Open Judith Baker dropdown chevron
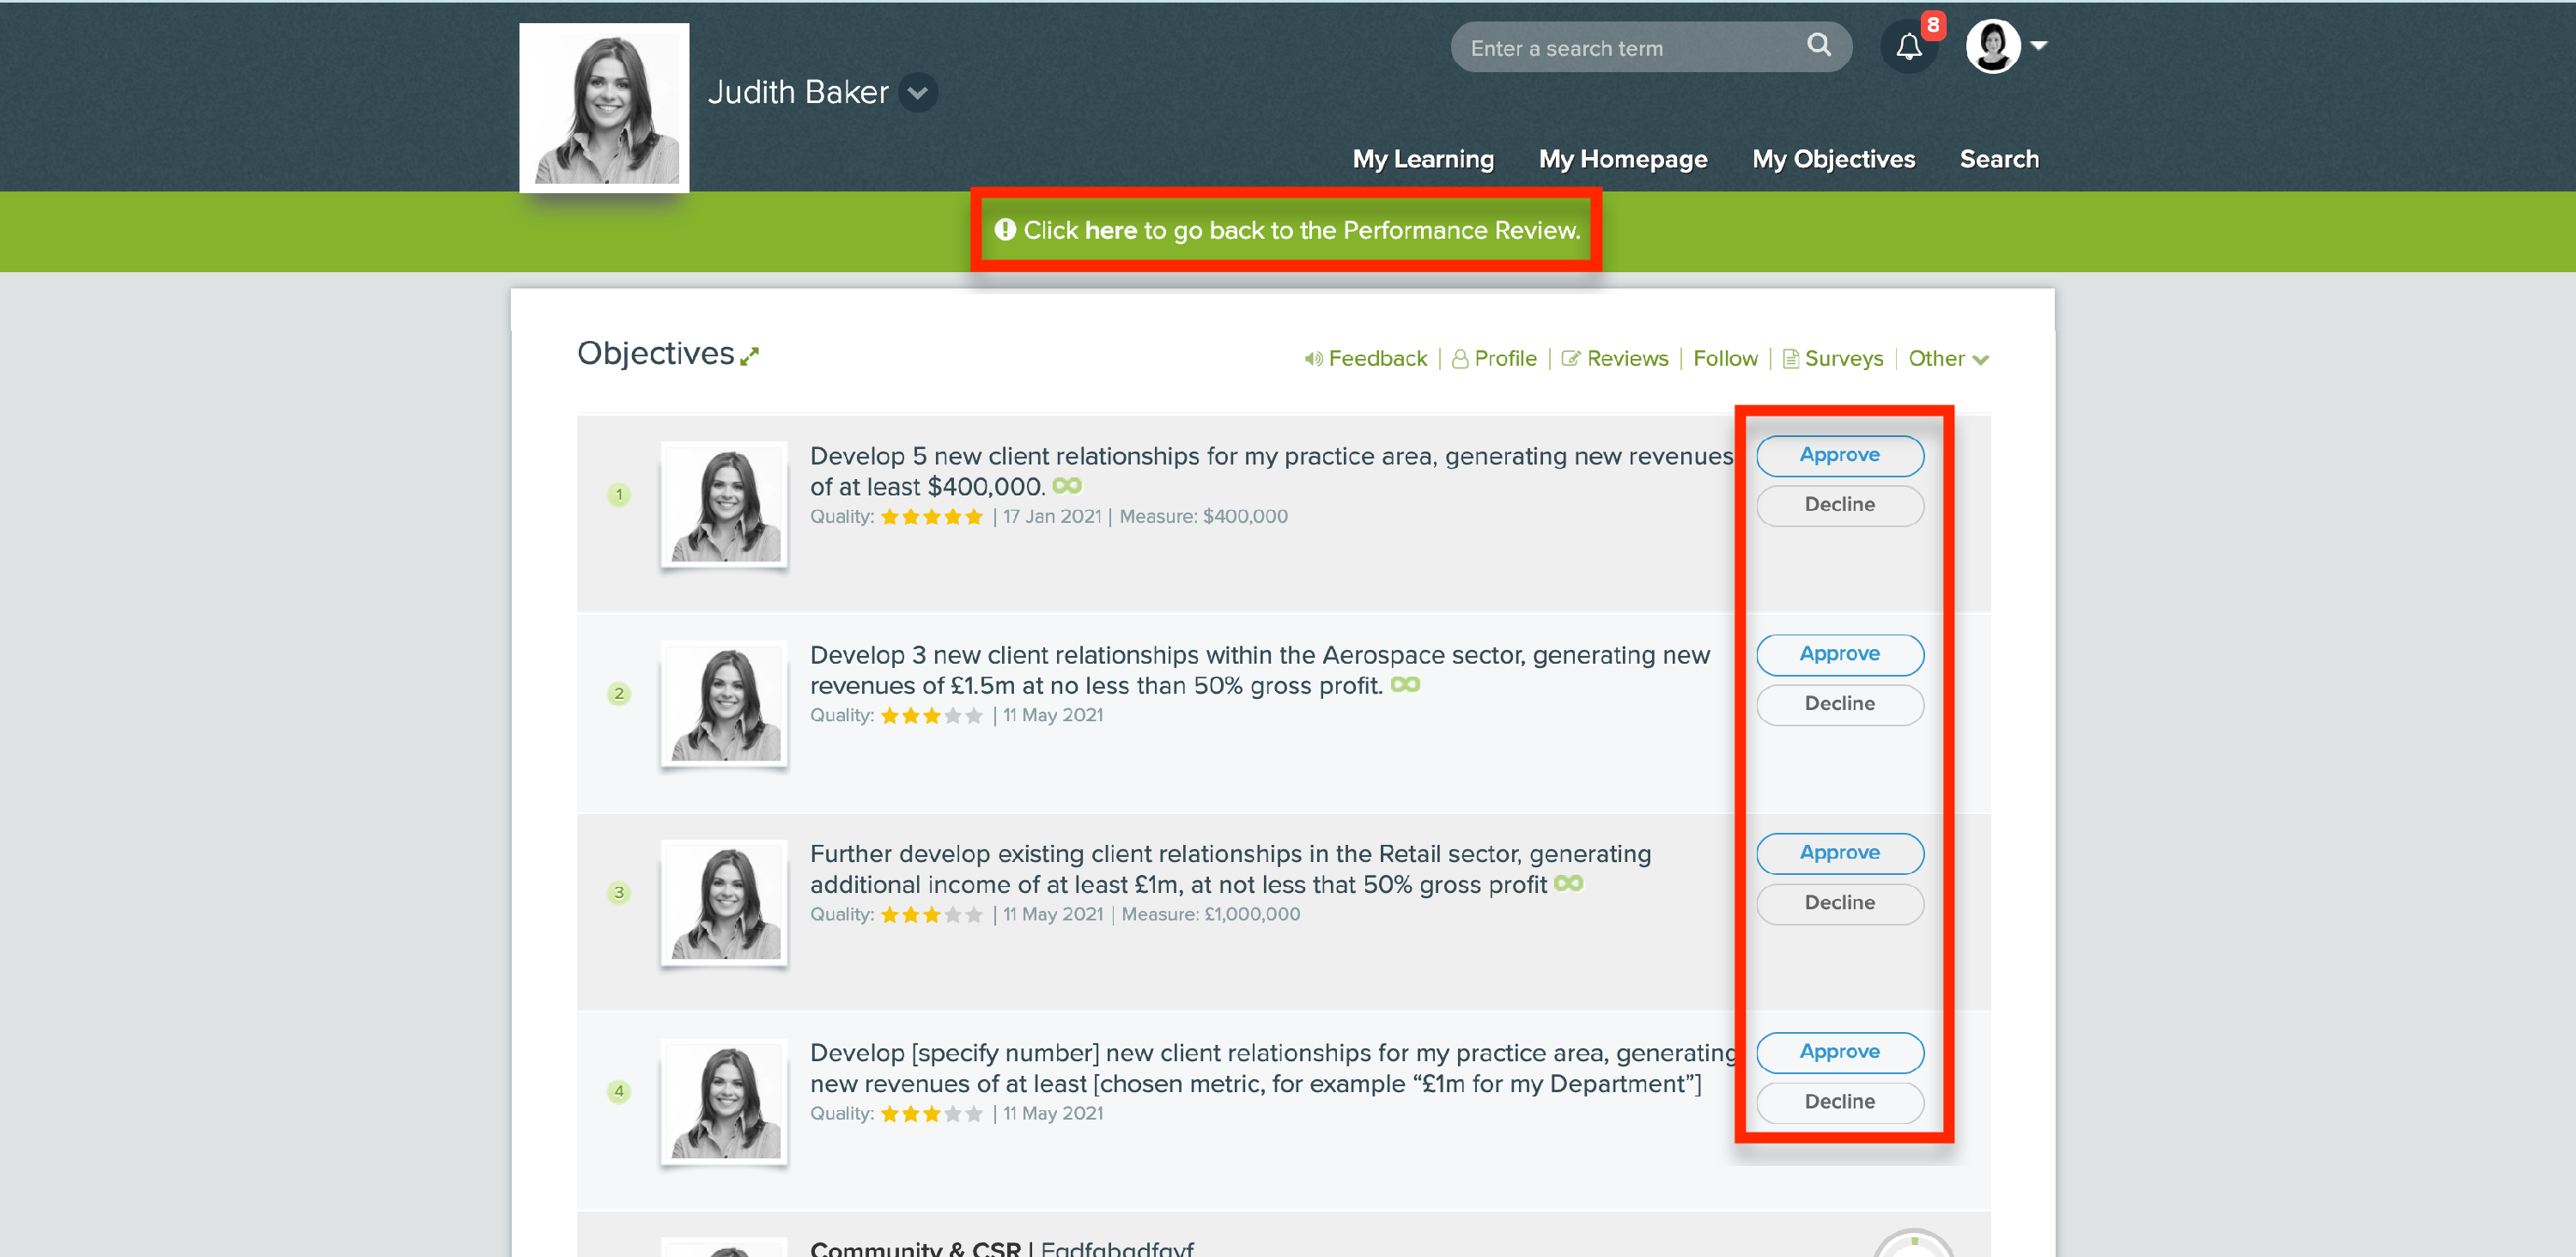 pyautogui.click(x=918, y=93)
